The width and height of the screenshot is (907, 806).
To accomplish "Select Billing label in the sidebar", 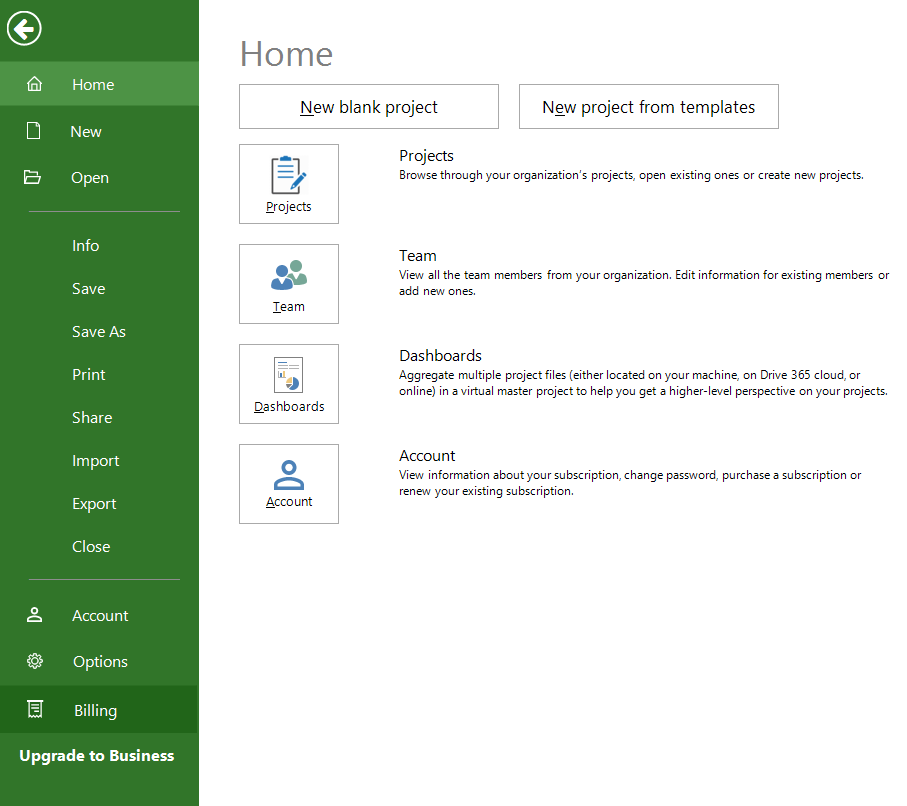I will tap(95, 710).
